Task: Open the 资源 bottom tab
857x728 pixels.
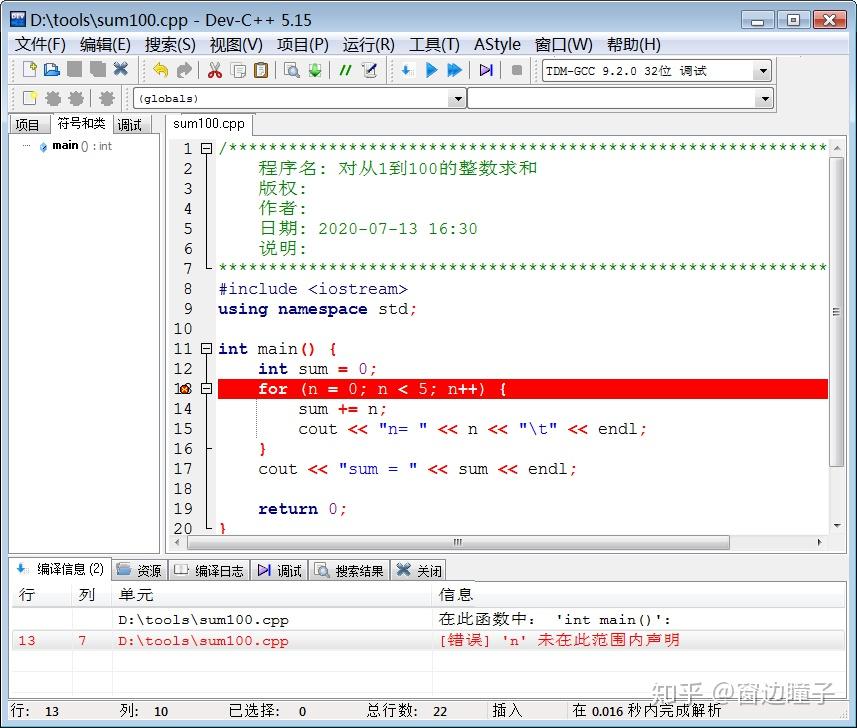Action: coord(139,571)
